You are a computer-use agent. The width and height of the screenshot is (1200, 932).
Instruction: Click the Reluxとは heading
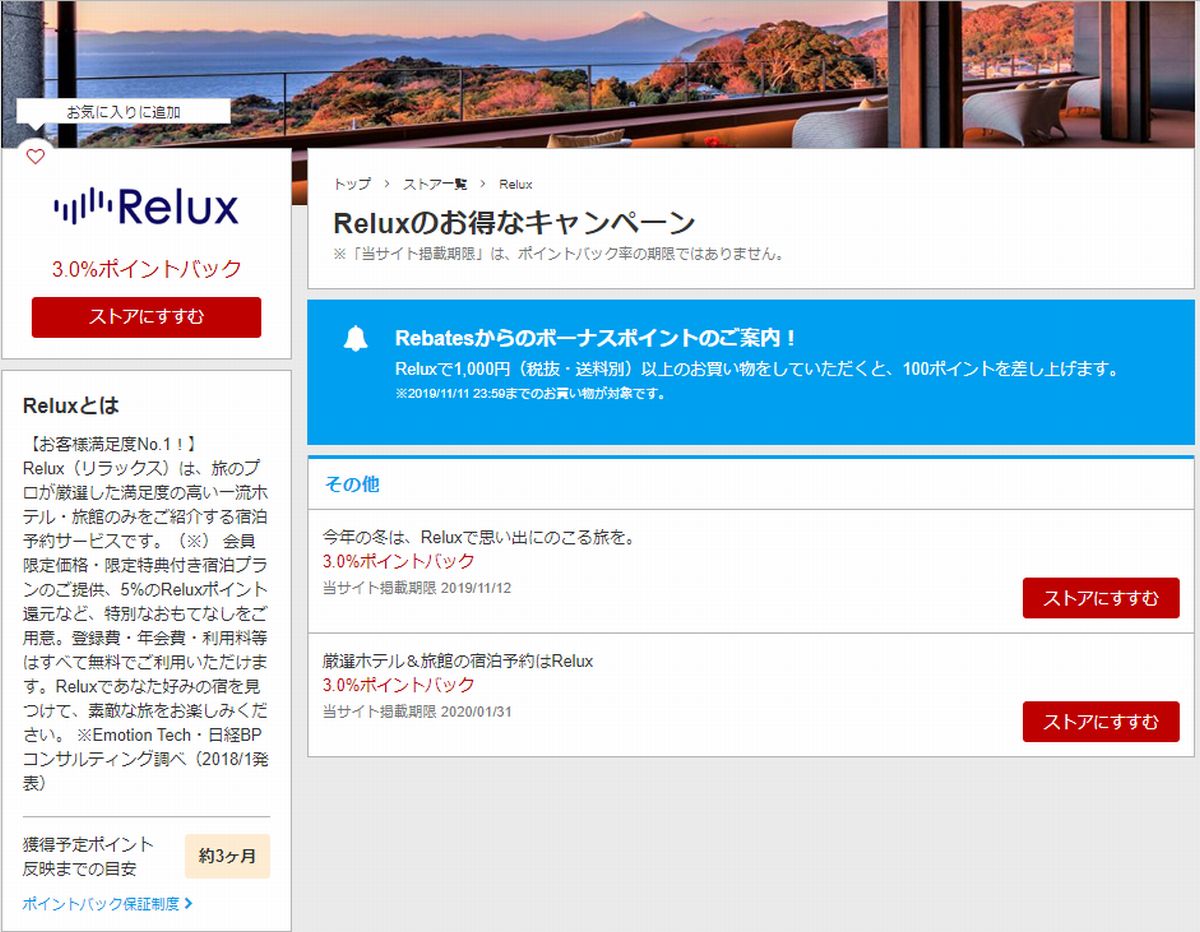click(x=70, y=406)
